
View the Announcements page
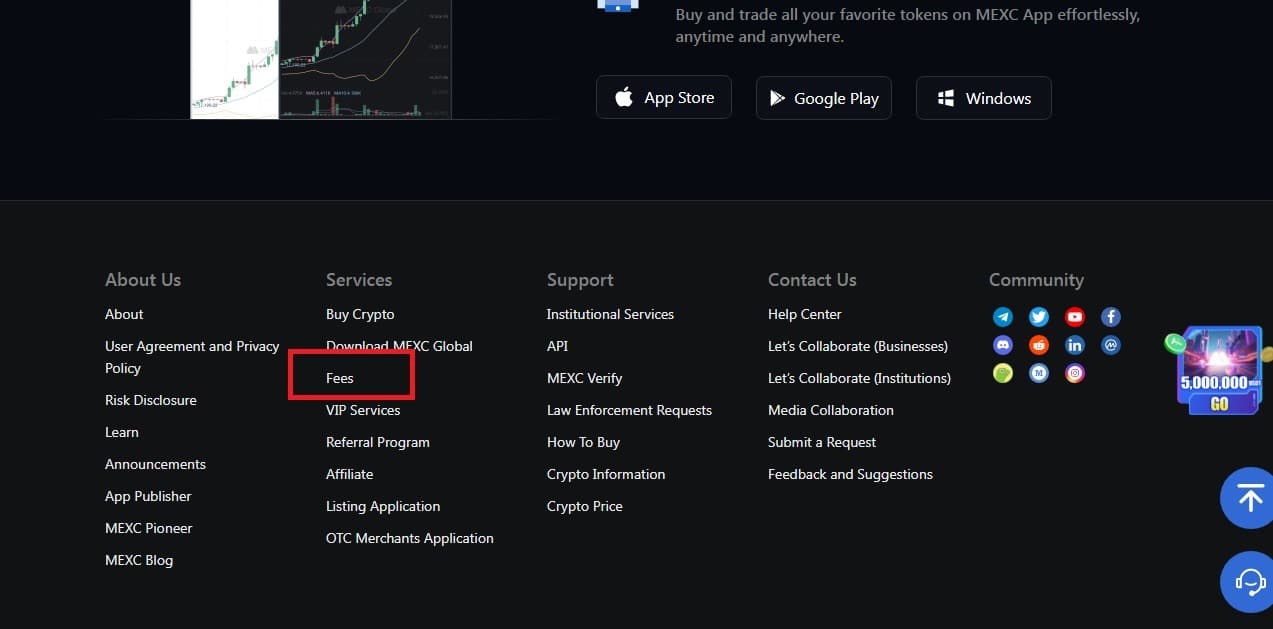[x=155, y=464]
